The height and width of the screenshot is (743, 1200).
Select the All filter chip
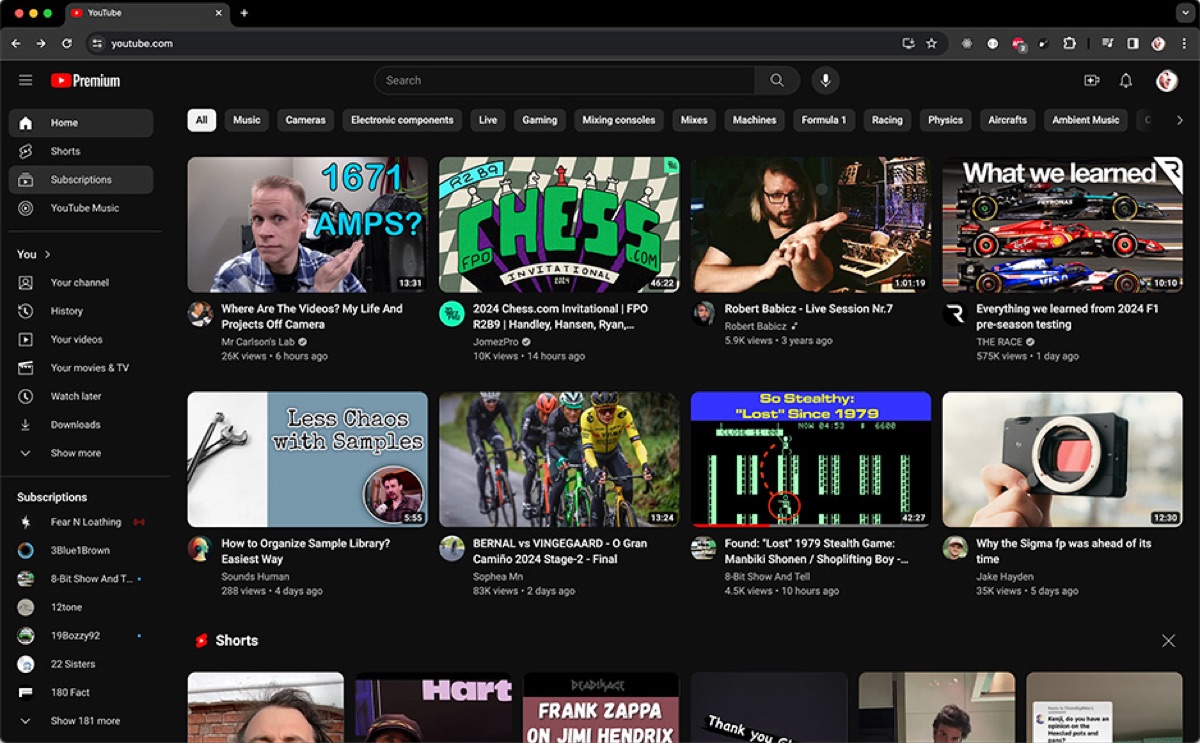pos(201,120)
